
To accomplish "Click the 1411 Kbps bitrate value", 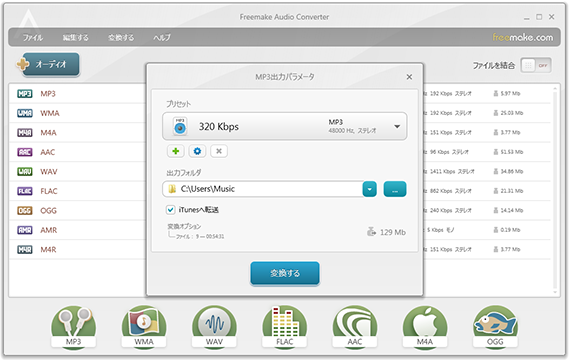I will click(442, 171).
